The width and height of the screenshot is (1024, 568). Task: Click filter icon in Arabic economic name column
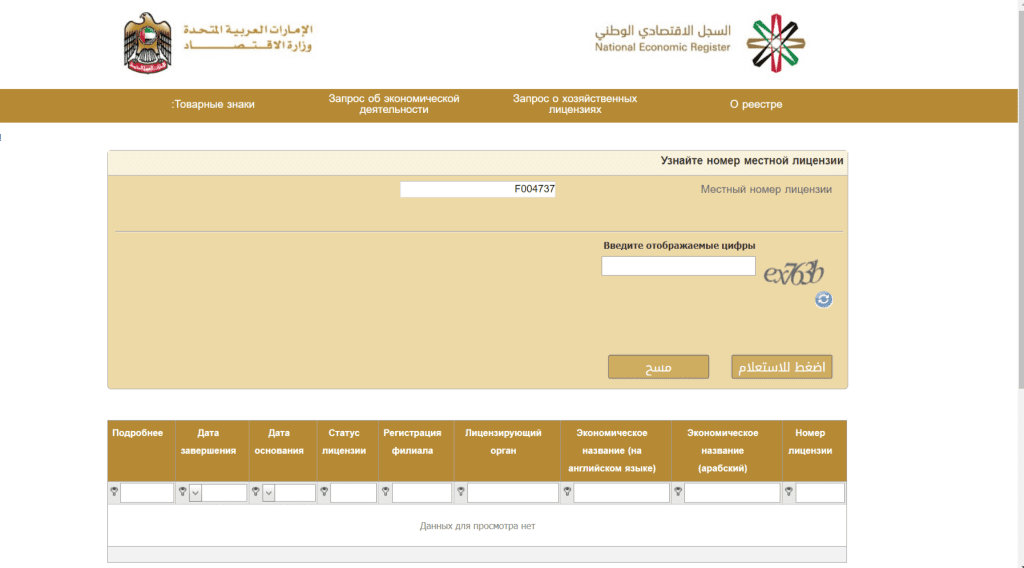pos(677,492)
